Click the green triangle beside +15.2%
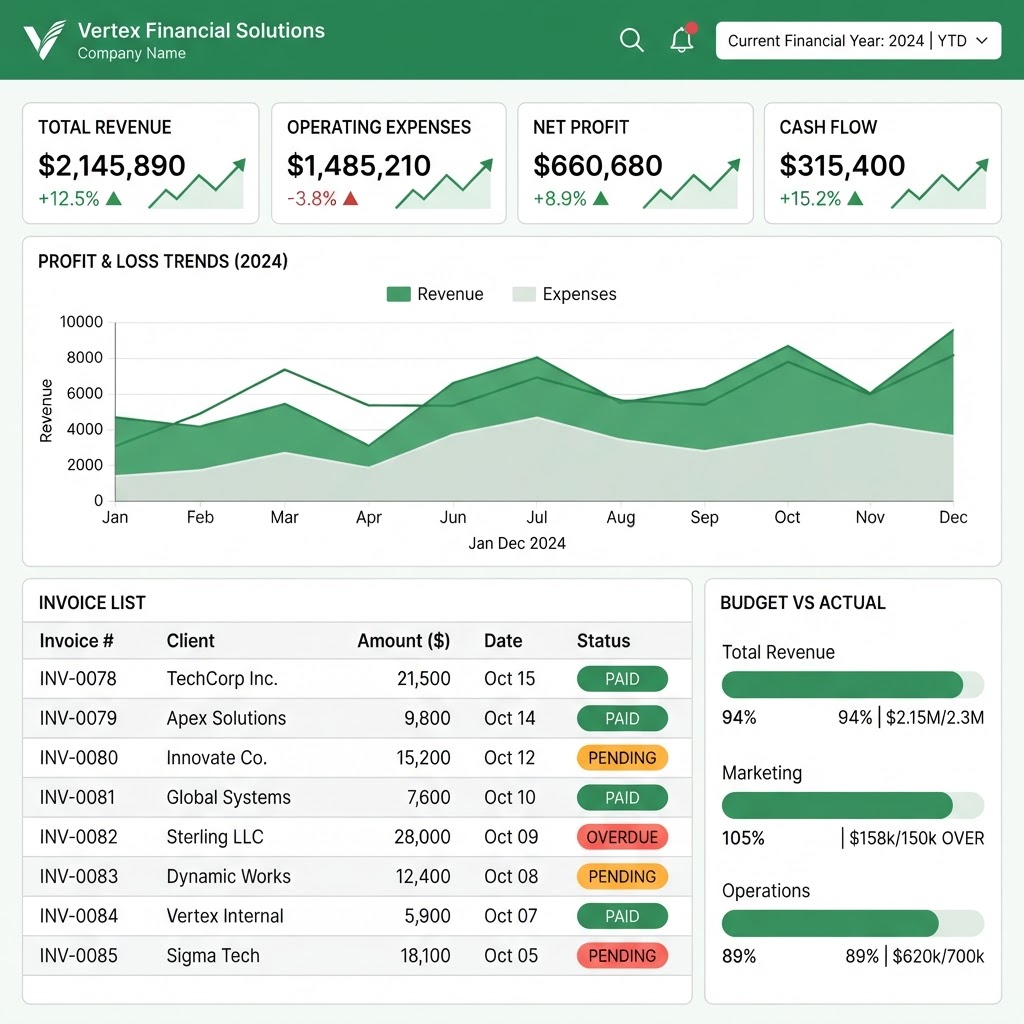The width and height of the screenshot is (1024, 1024). point(855,198)
